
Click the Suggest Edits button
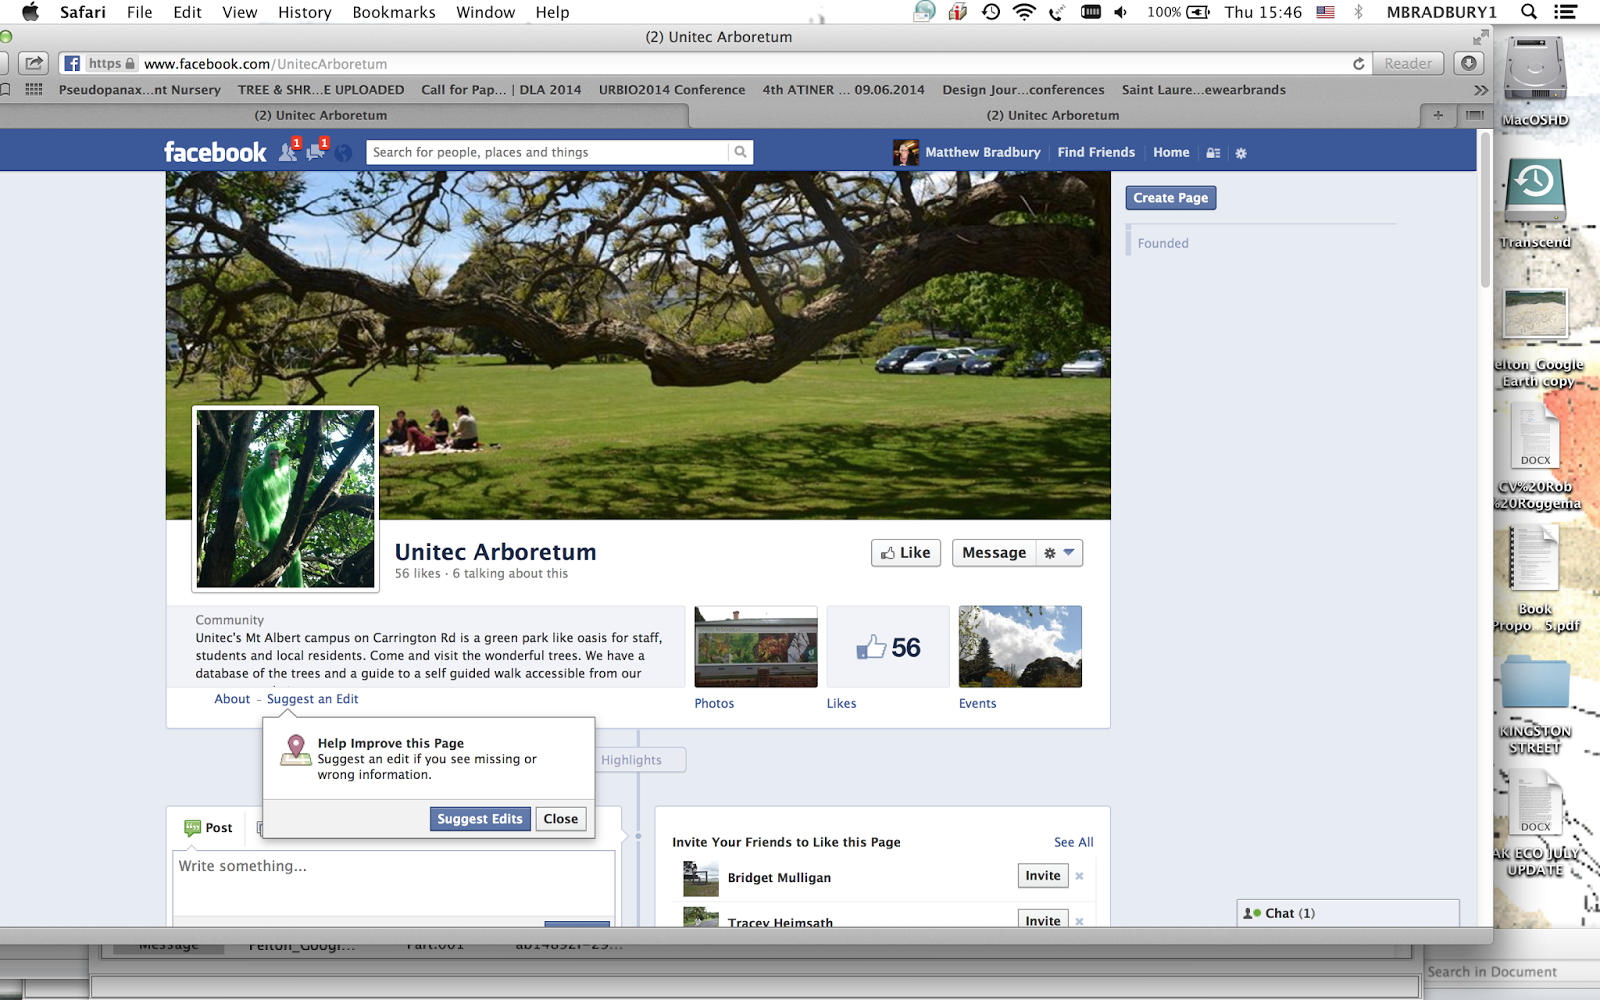coord(480,819)
